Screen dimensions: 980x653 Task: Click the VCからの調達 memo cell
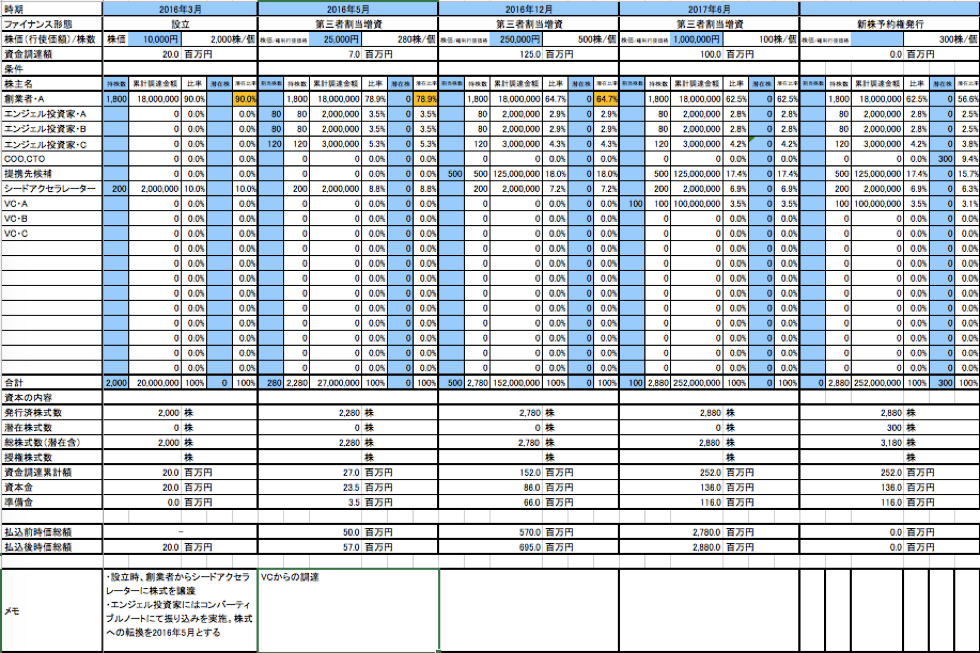point(348,611)
